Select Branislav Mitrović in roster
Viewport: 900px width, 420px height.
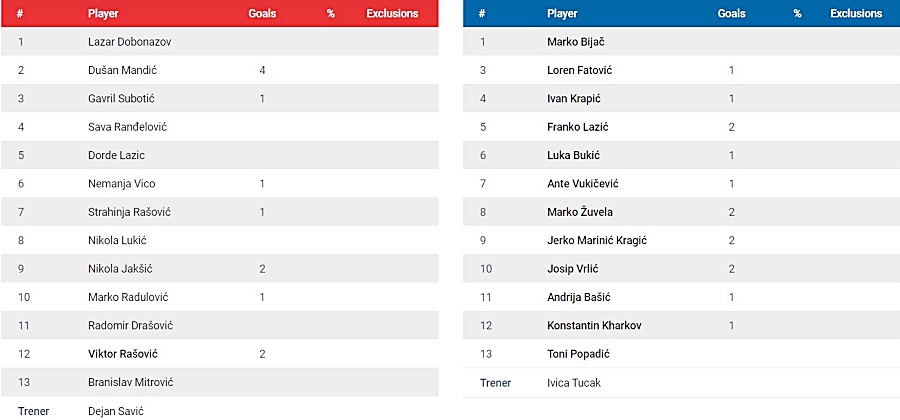[x=130, y=382]
